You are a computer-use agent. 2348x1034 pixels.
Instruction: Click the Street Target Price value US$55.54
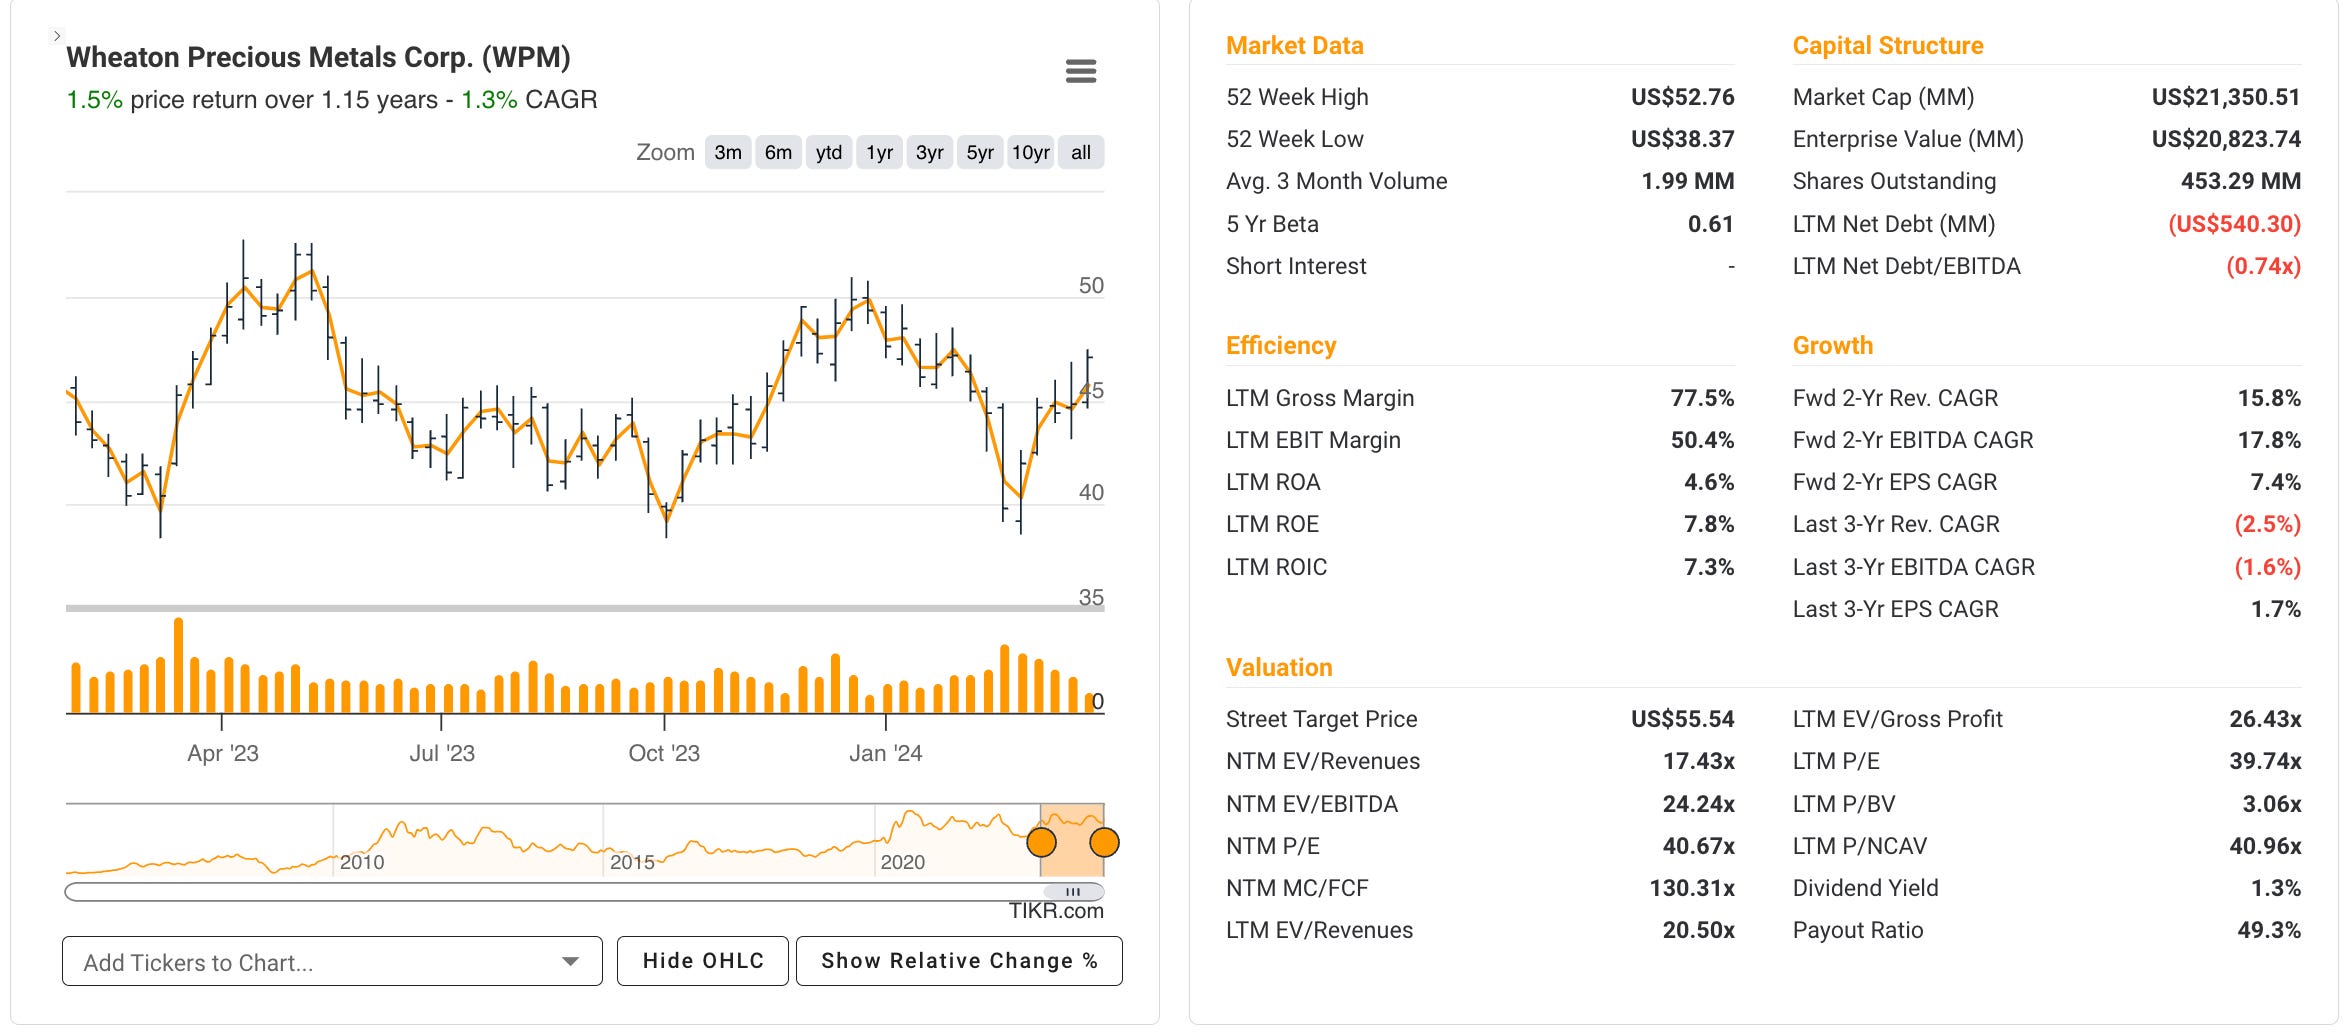[1682, 719]
